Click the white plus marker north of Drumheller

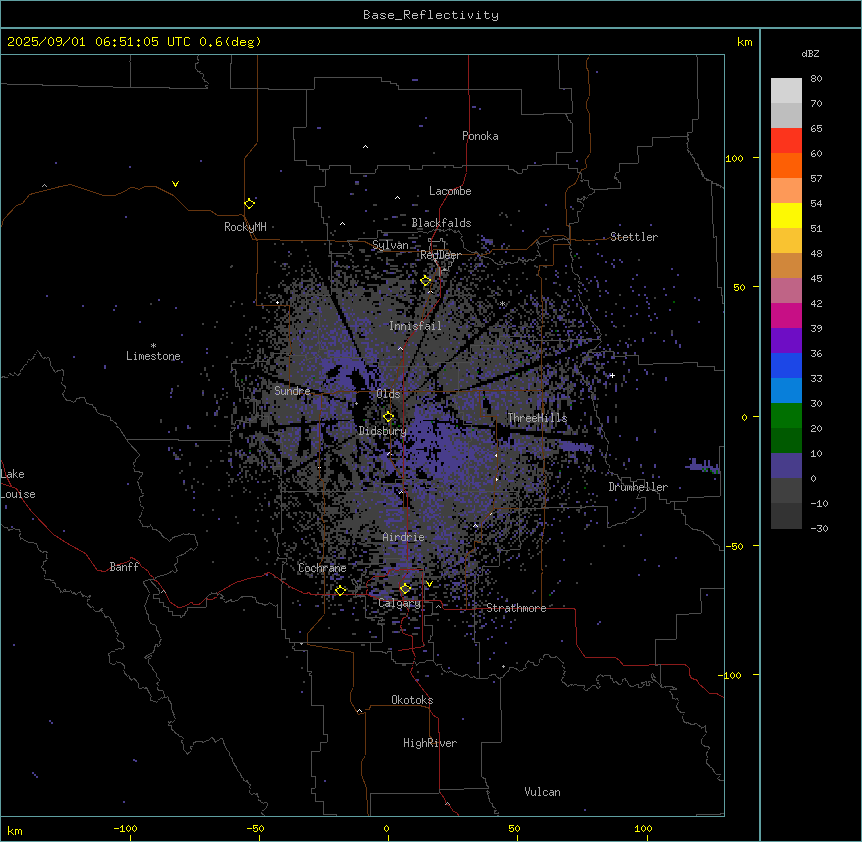pyautogui.click(x=612, y=375)
